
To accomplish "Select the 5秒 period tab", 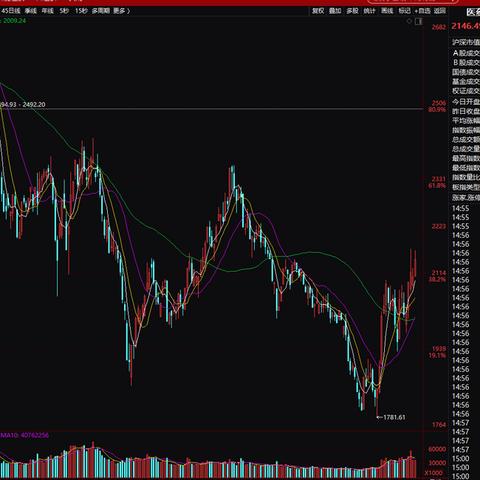I will click(x=64, y=11).
